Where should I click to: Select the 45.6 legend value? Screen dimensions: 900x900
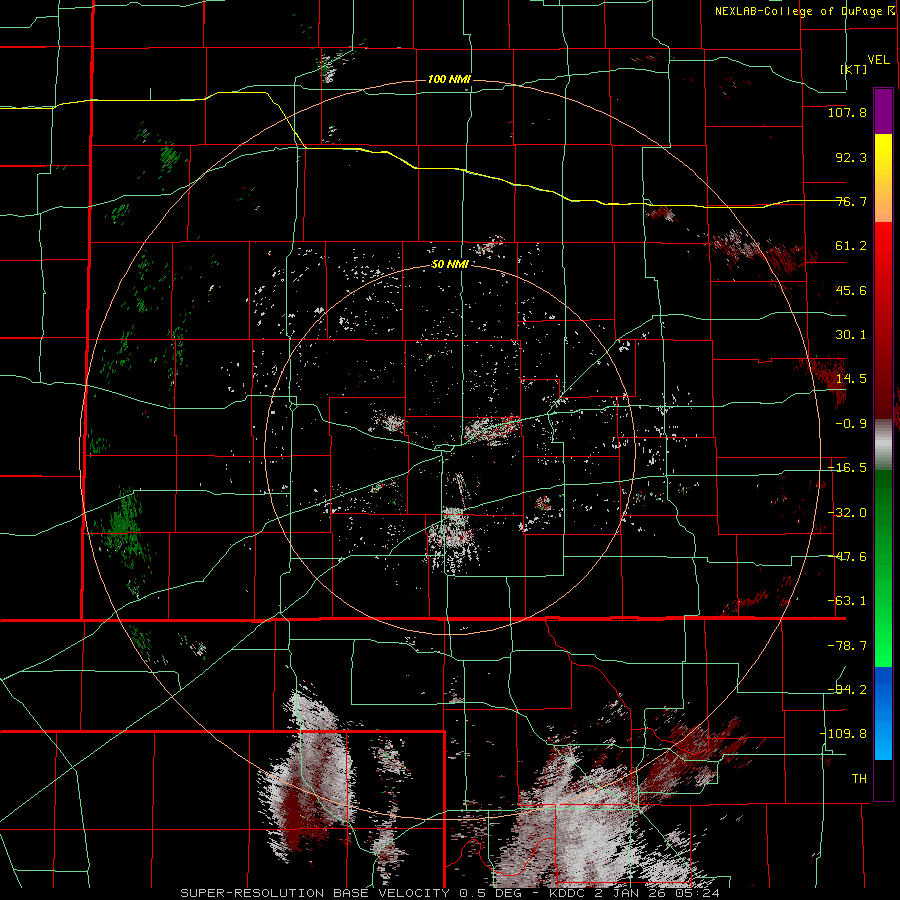[851, 290]
